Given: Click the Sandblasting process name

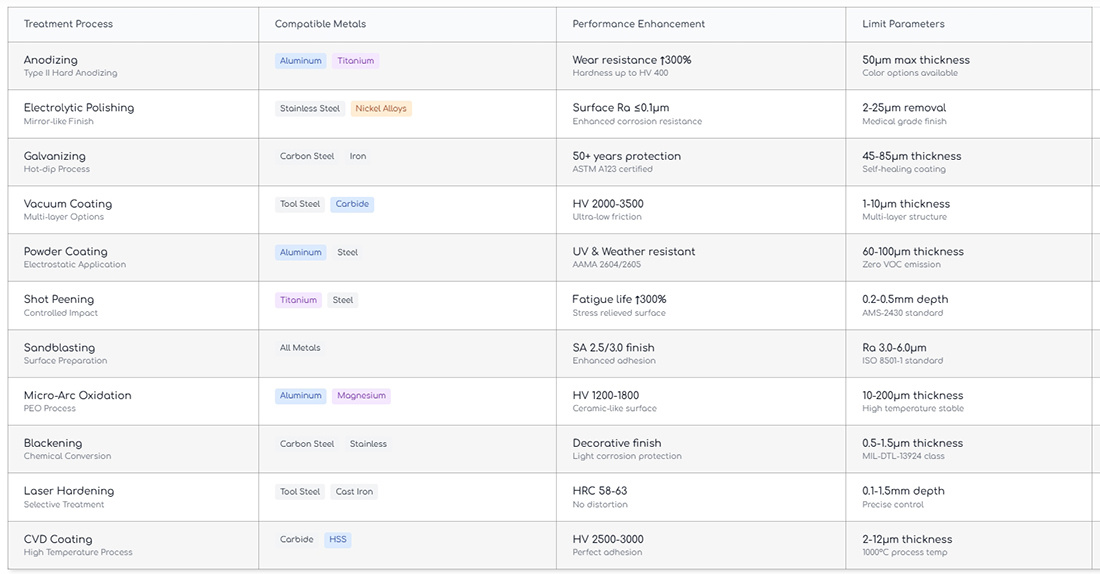Looking at the screenshot, I should [59, 347].
